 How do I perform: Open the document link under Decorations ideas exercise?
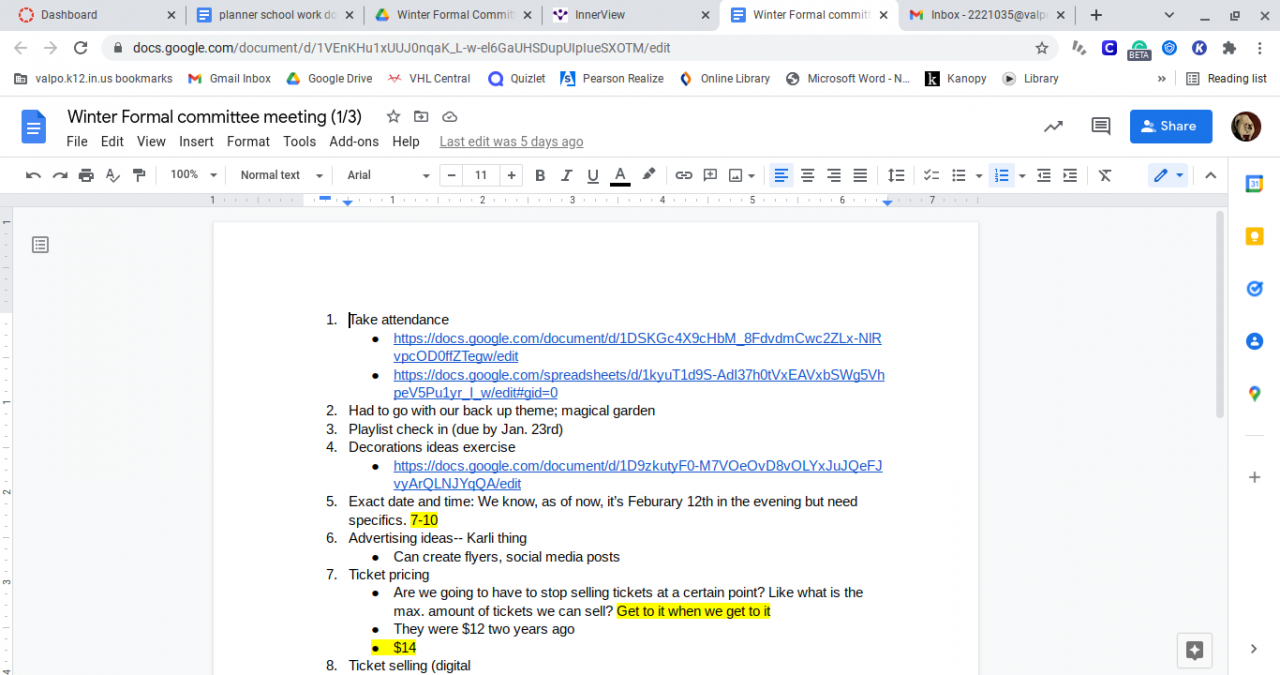638,475
